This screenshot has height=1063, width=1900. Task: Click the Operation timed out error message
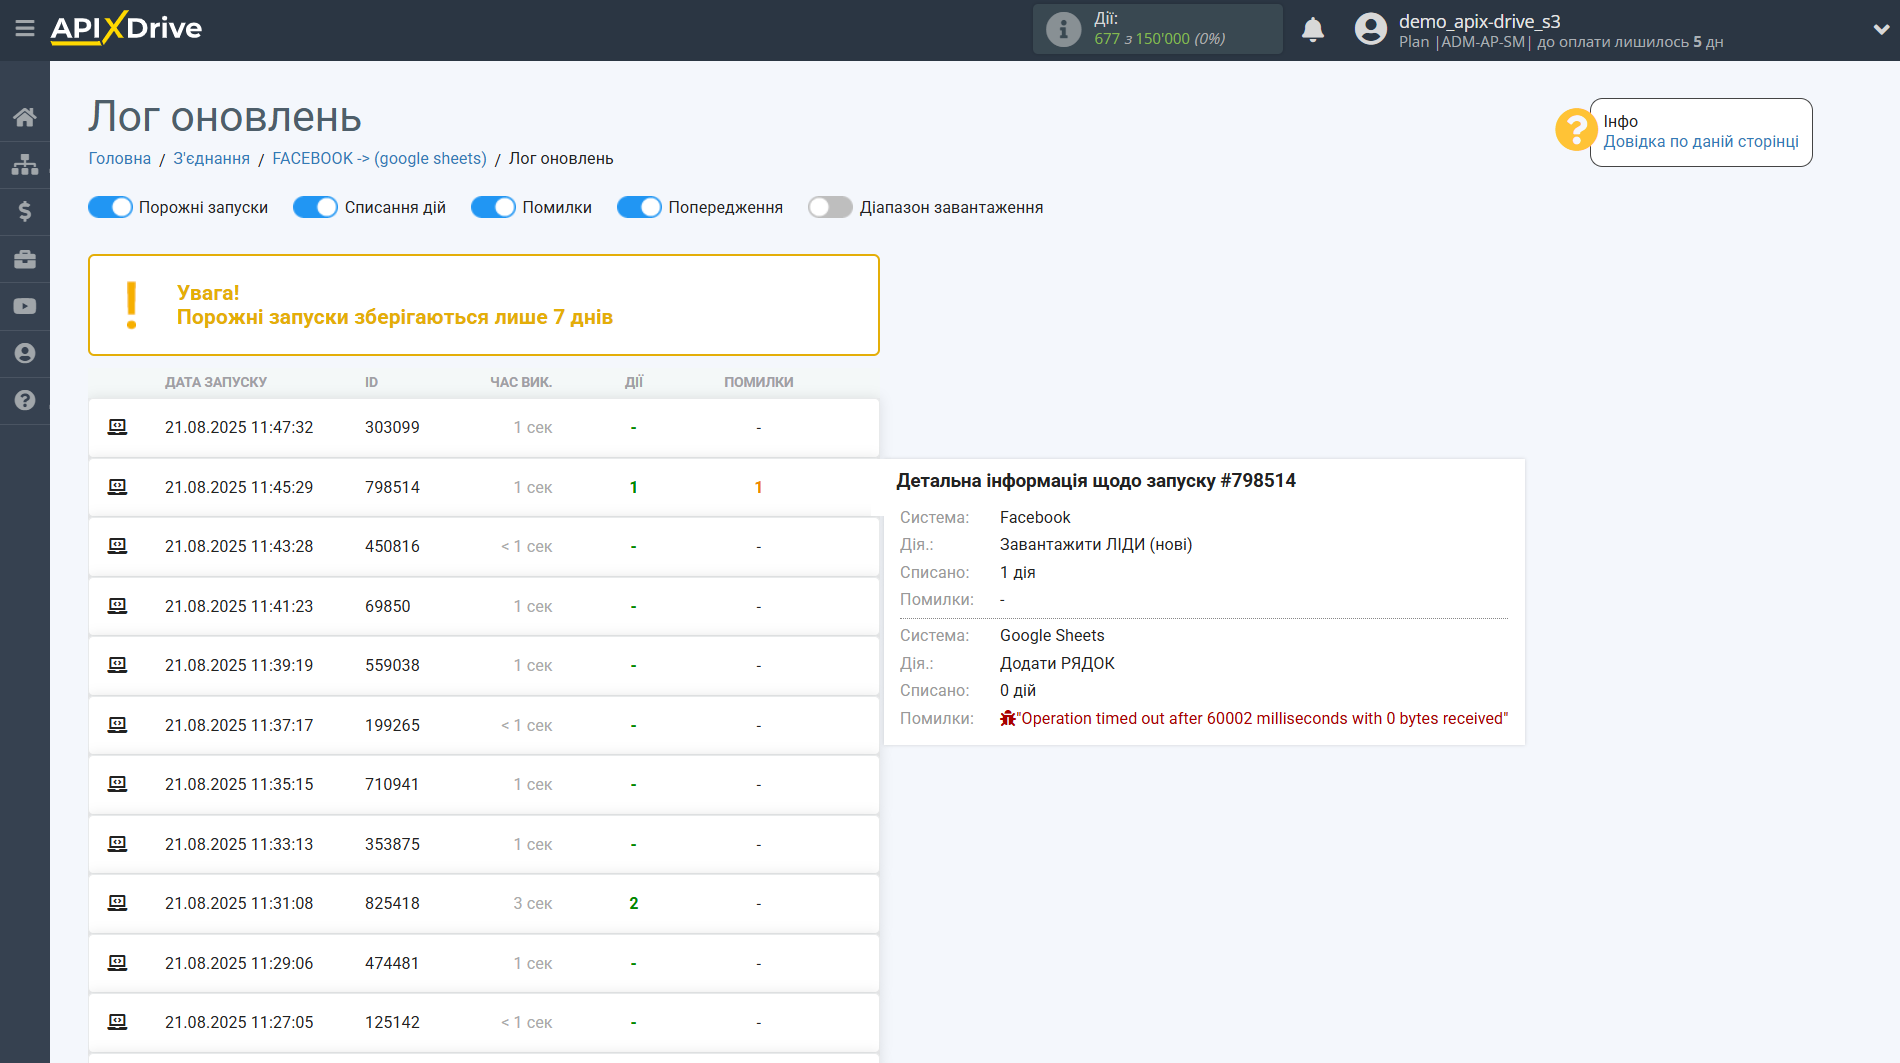pyautogui.click(x=1262, y=718)
